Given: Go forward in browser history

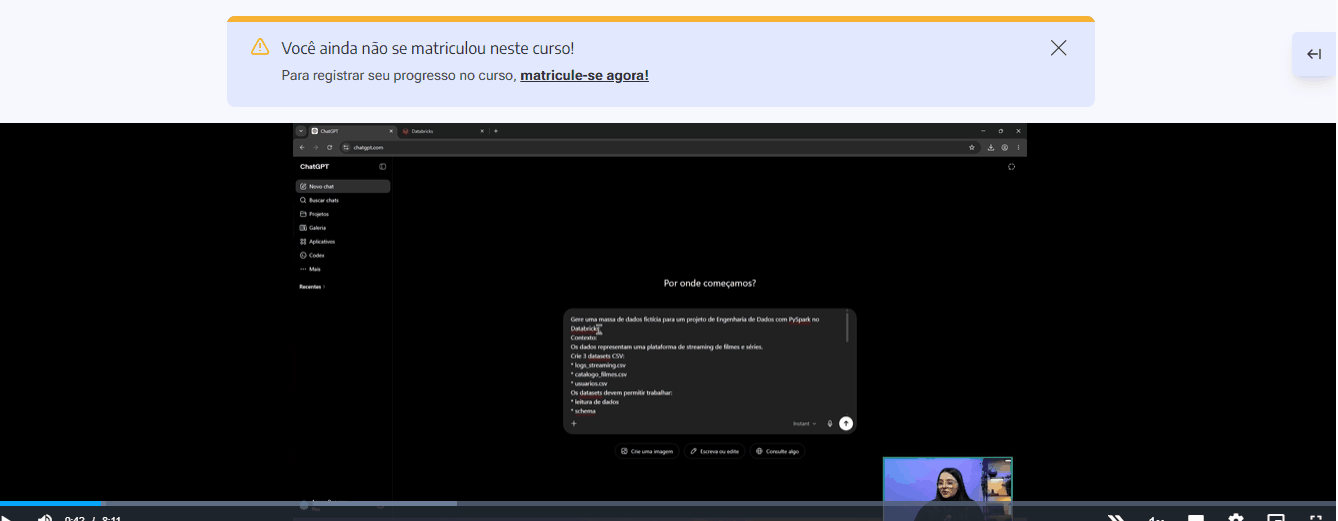Looking at the screenshot, I should 316,147.
